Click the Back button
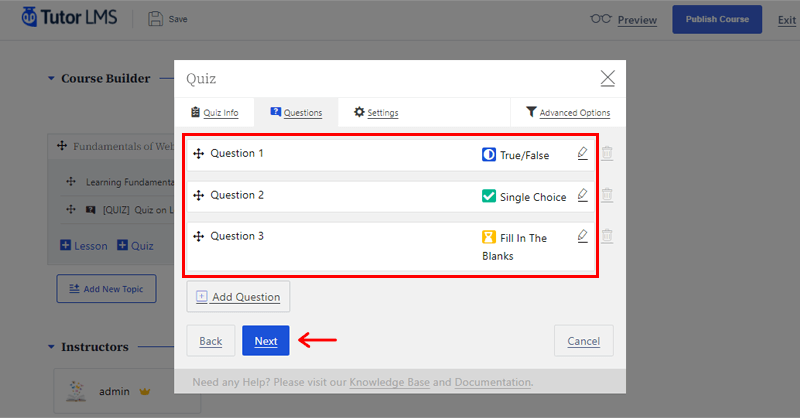 click(211, 340)
